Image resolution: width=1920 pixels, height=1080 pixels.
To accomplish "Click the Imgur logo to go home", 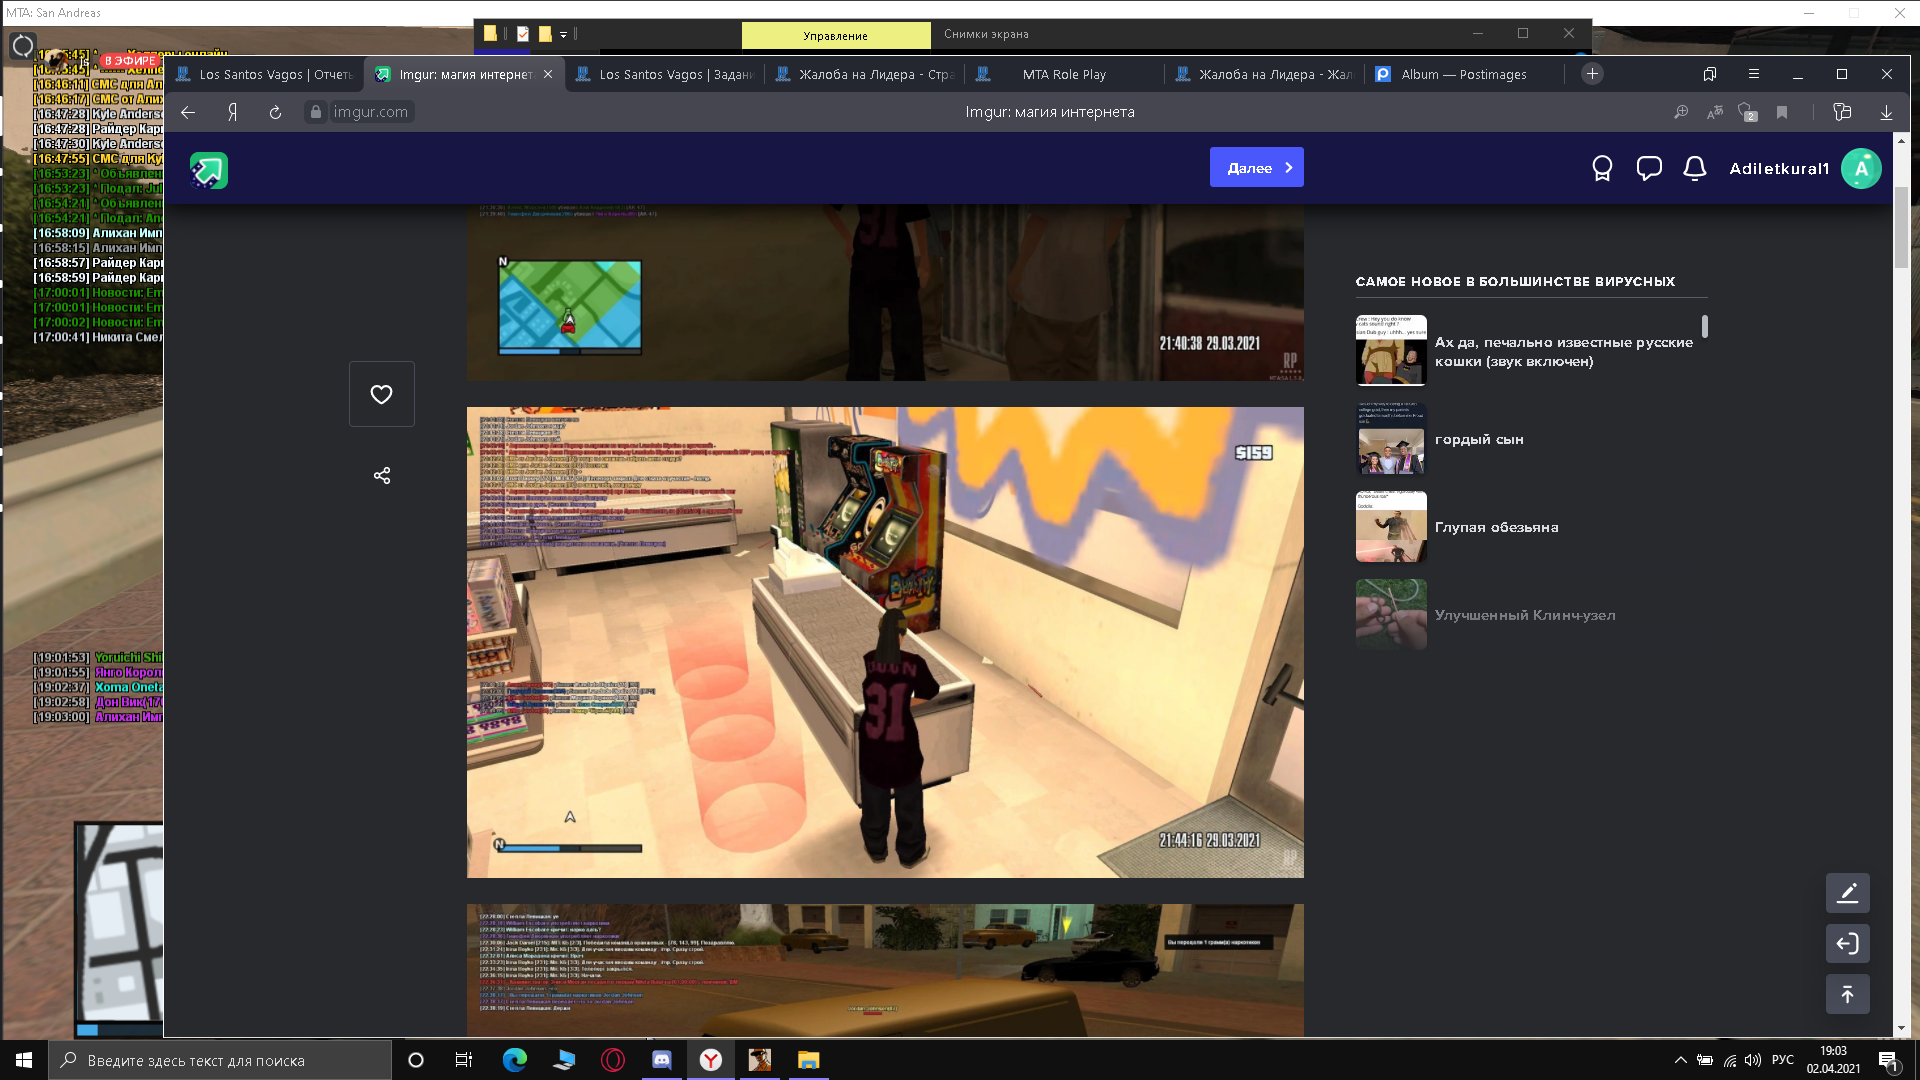I will tap(209, 170).
